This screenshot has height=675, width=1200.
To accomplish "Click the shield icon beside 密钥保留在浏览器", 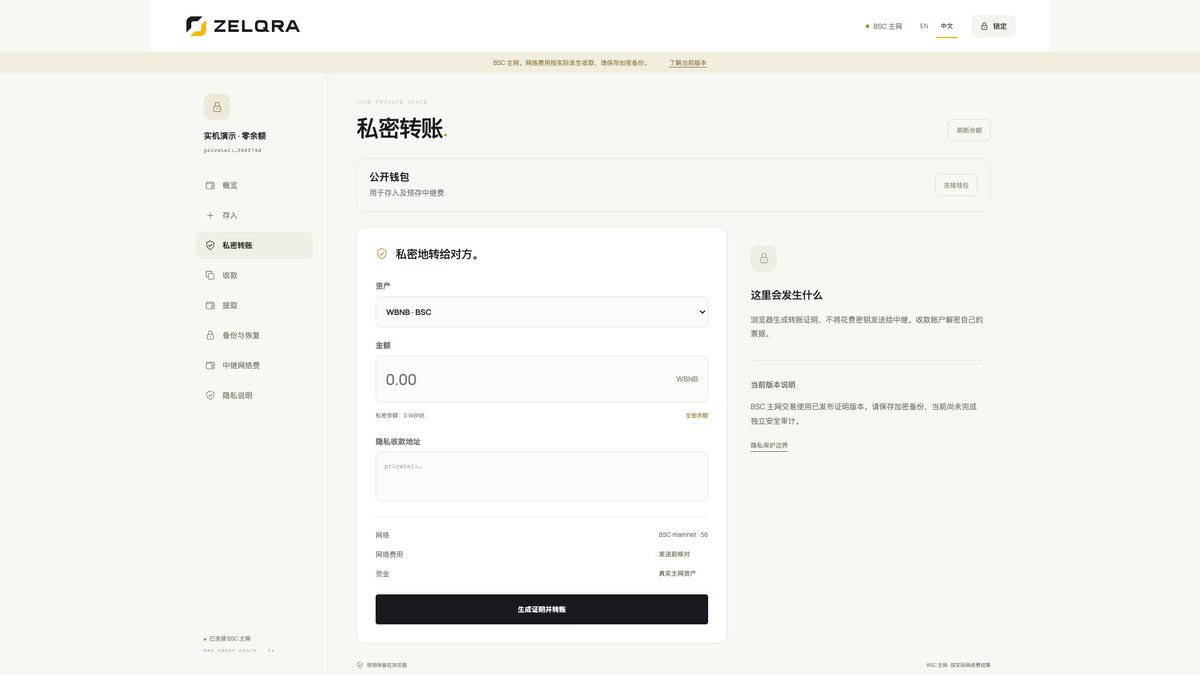I will 360,665.
